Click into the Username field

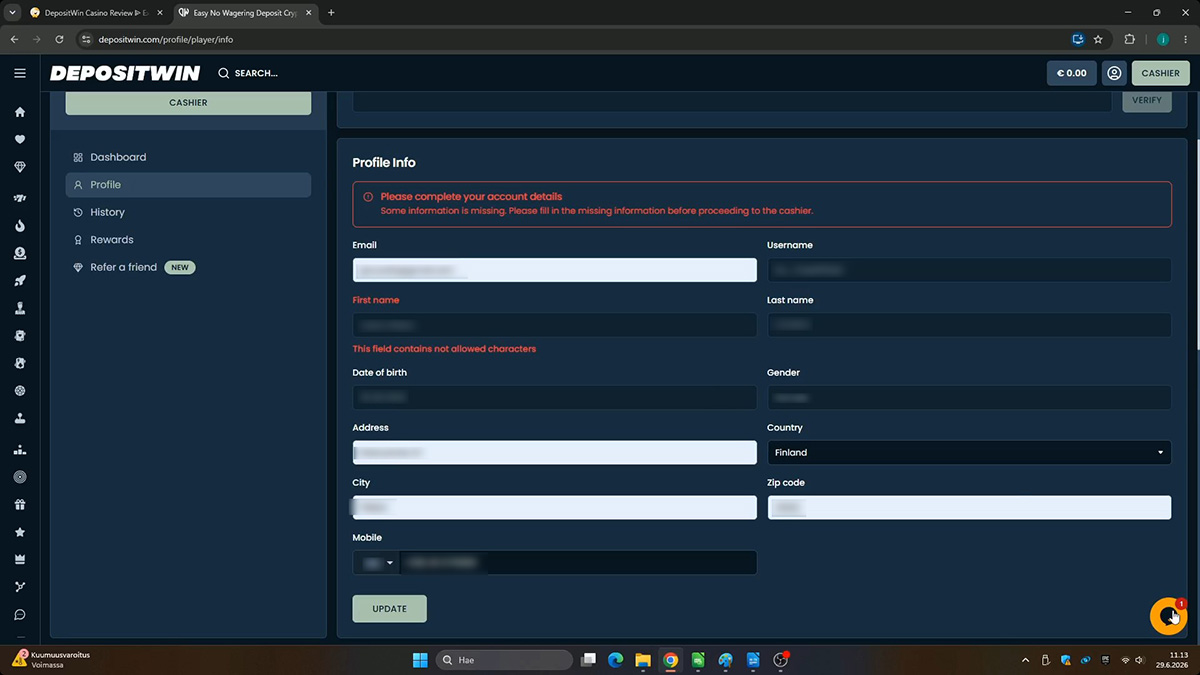point(969,270)
